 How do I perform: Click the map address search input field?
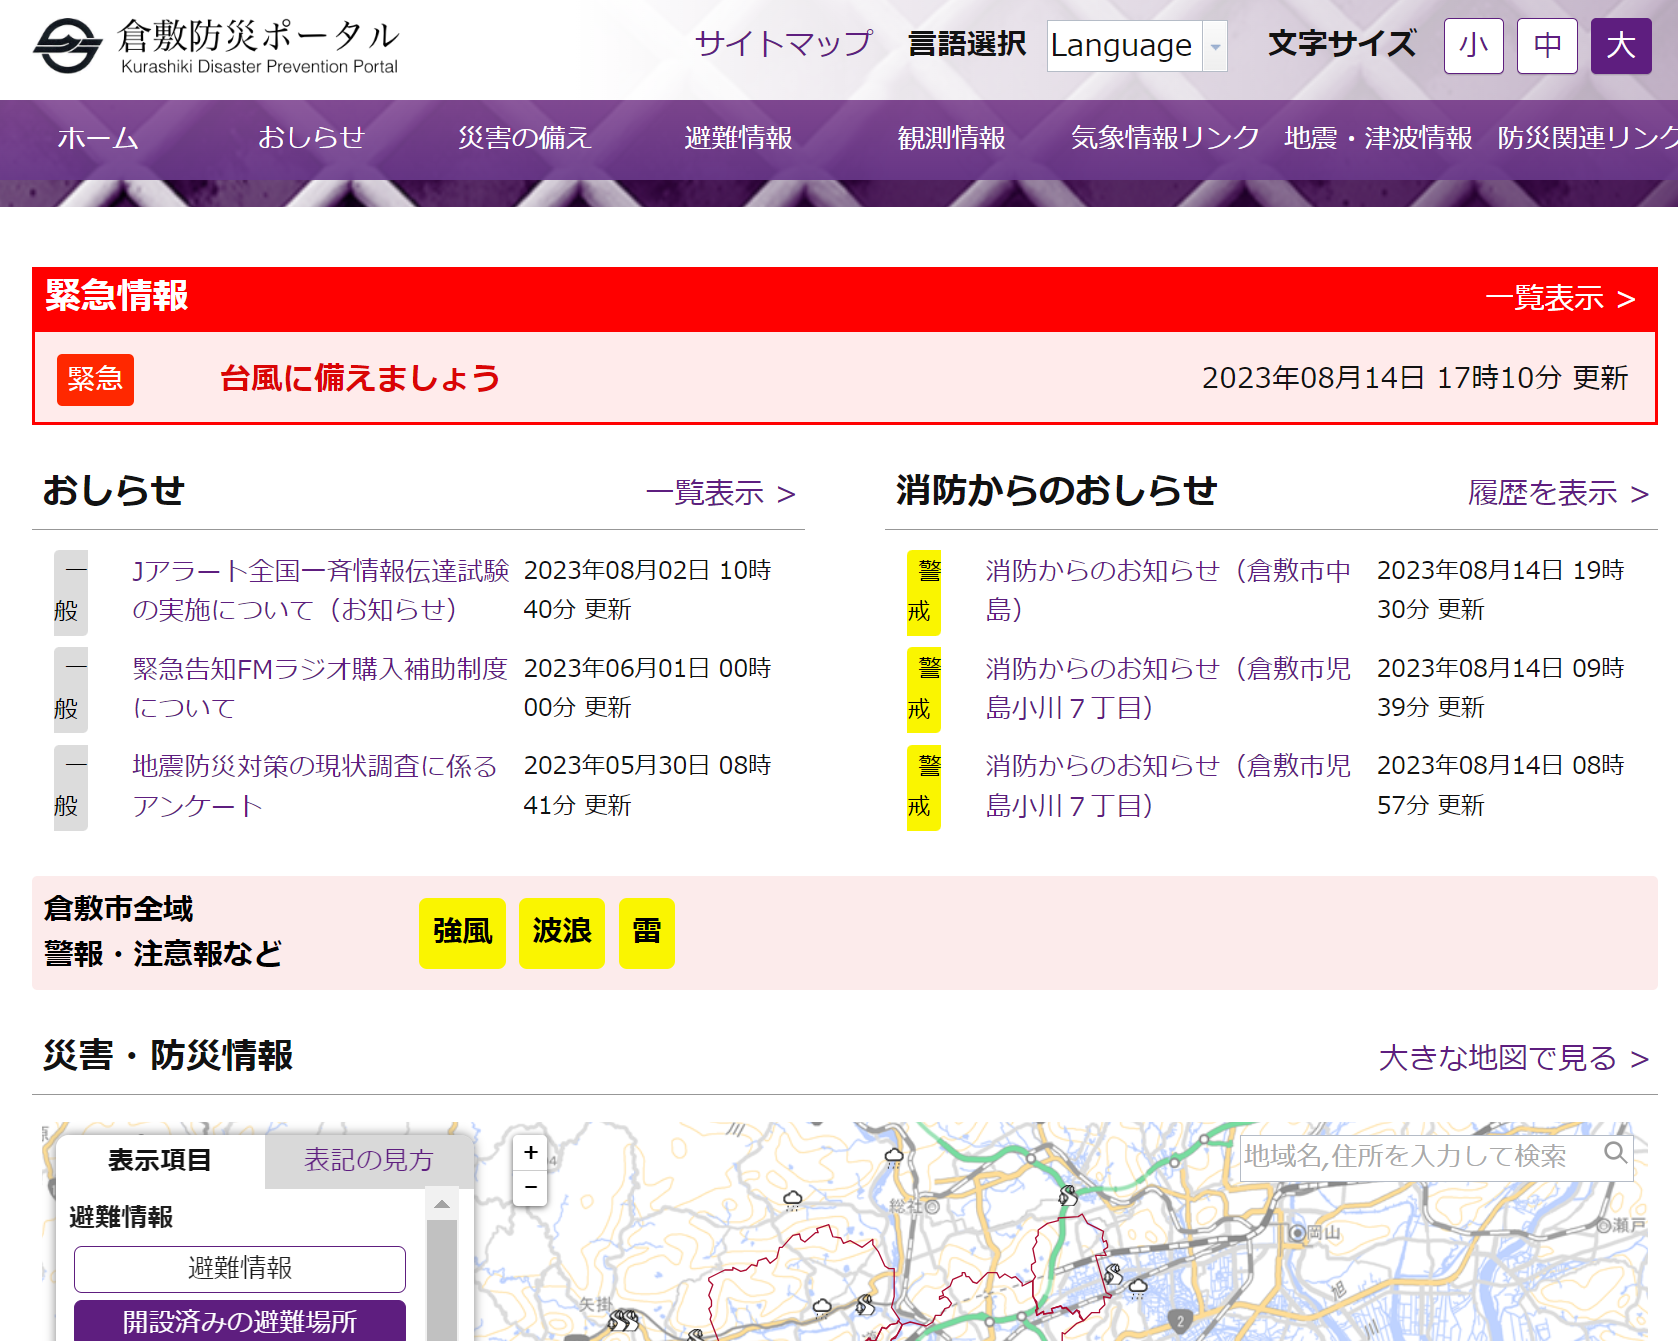click(1418, 1157)
